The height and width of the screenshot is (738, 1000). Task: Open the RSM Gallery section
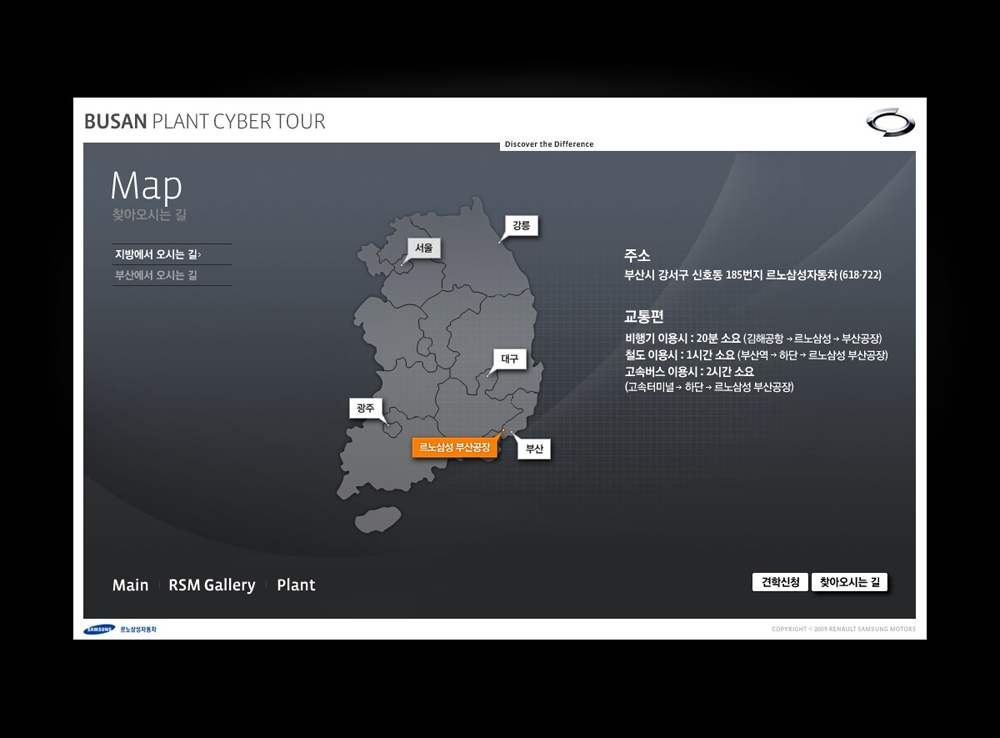[212, 585]
